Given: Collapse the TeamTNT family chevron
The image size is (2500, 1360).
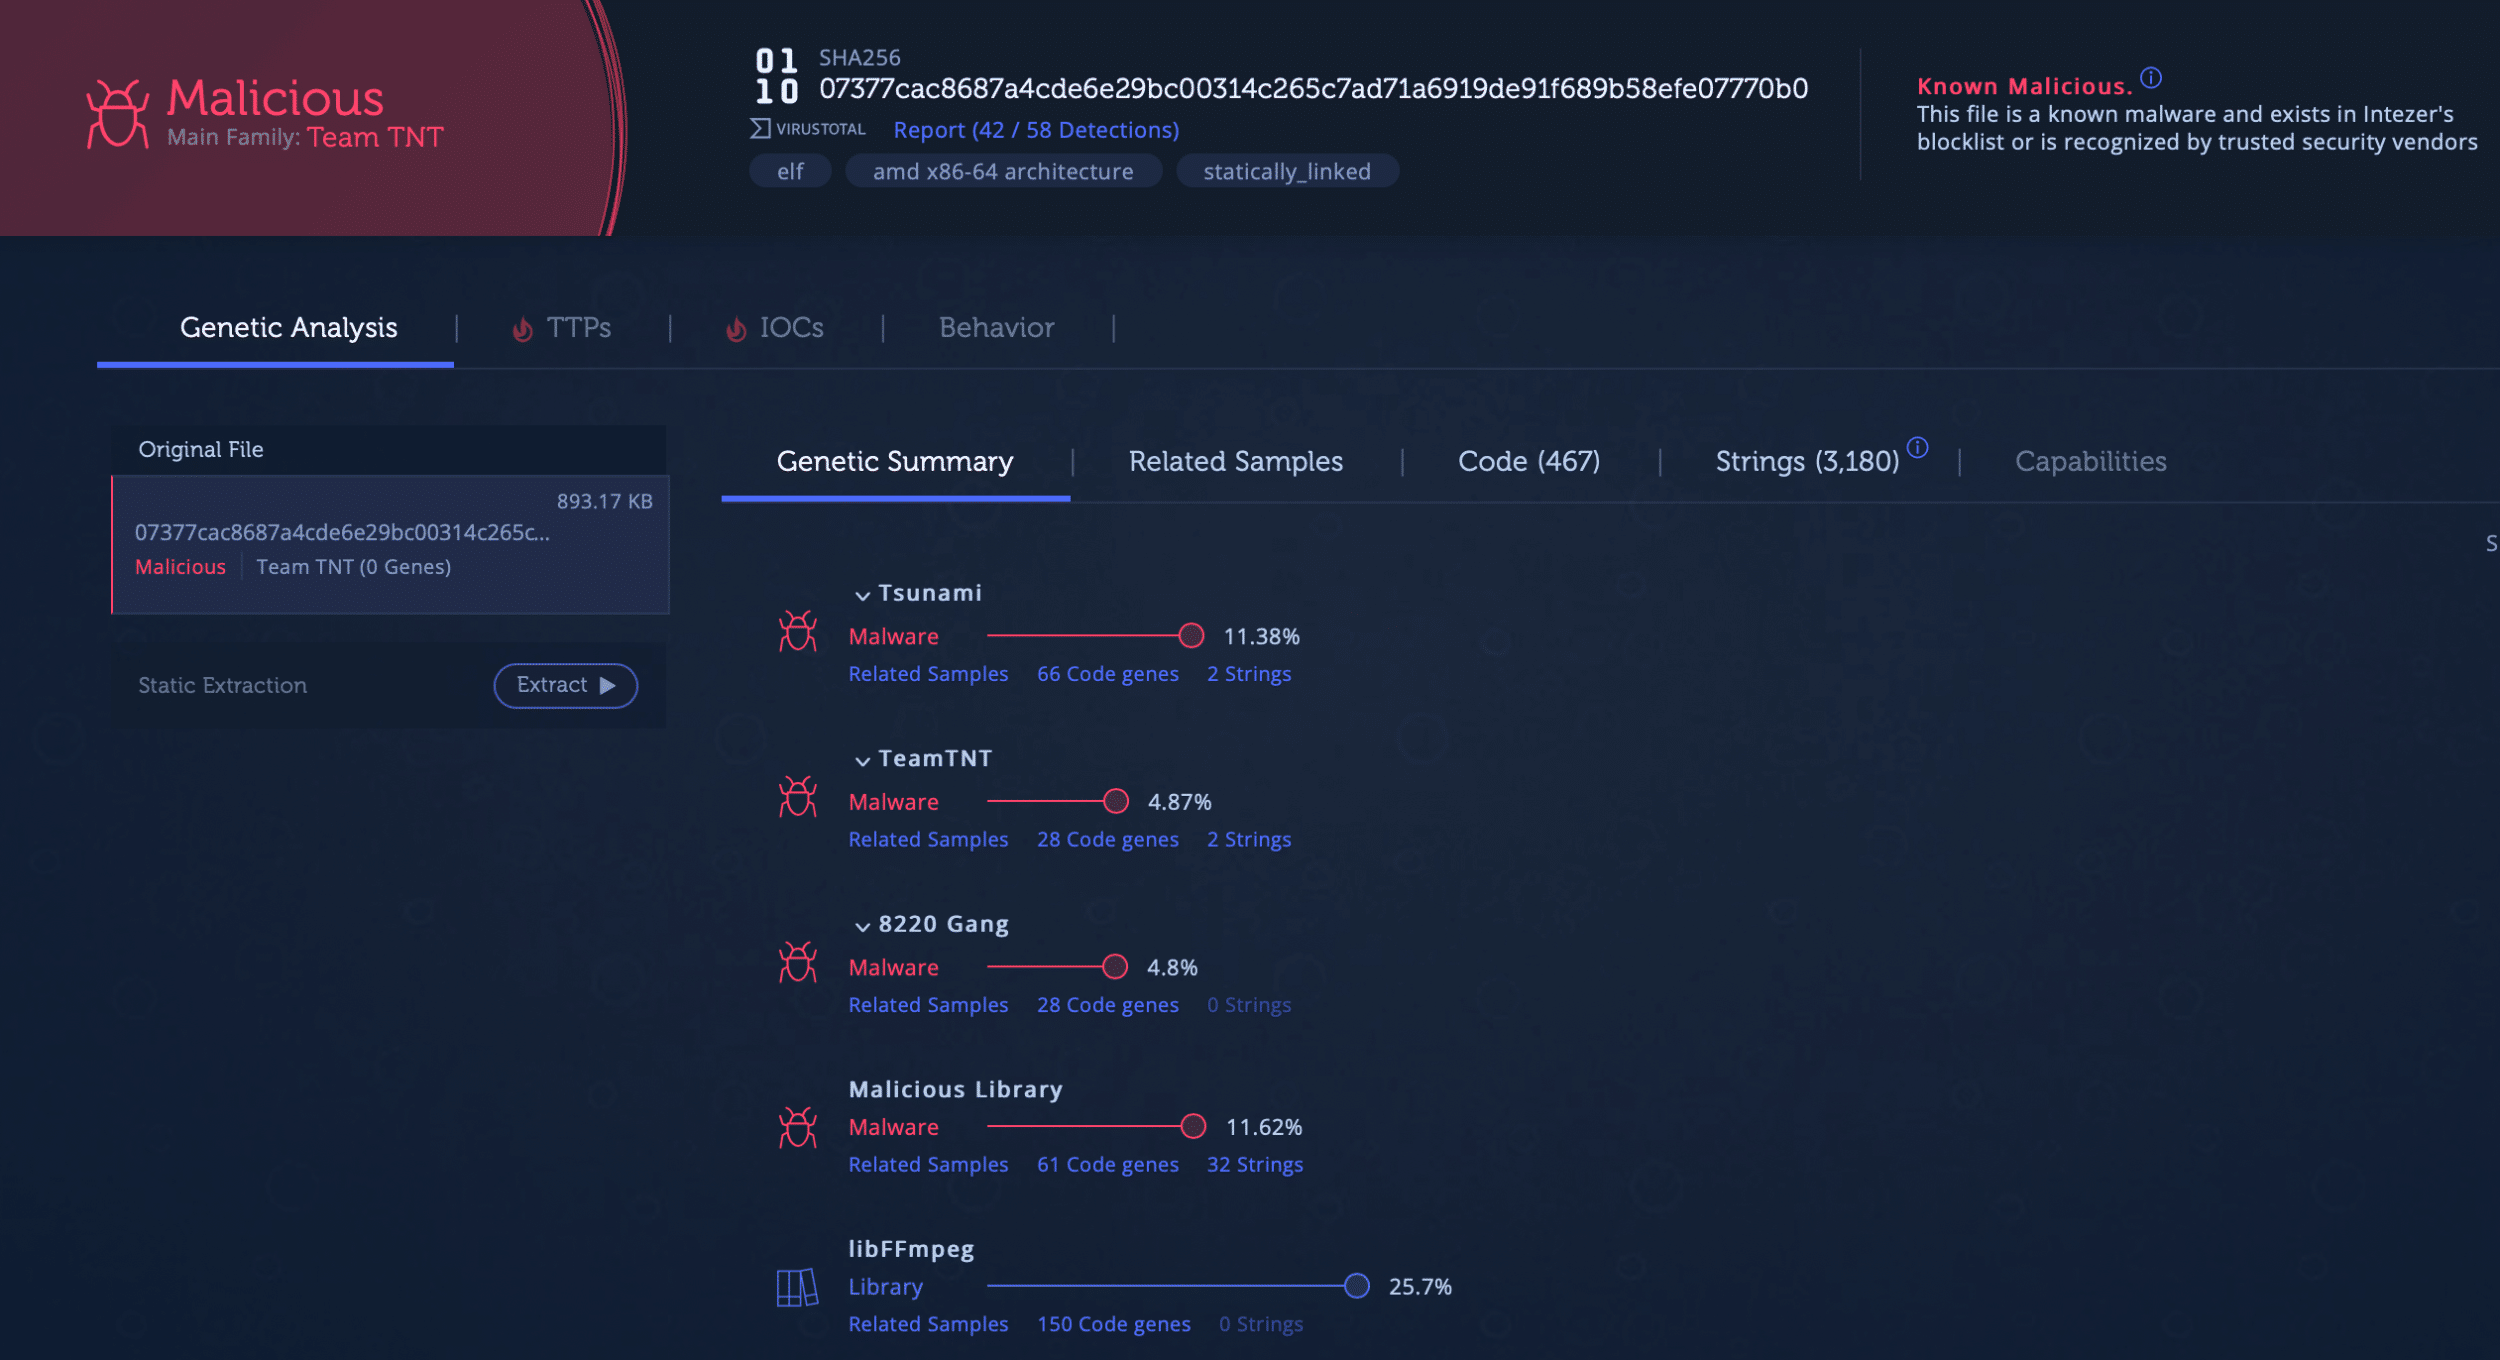Looking at the screenshot, I should (x=862, y=761).
